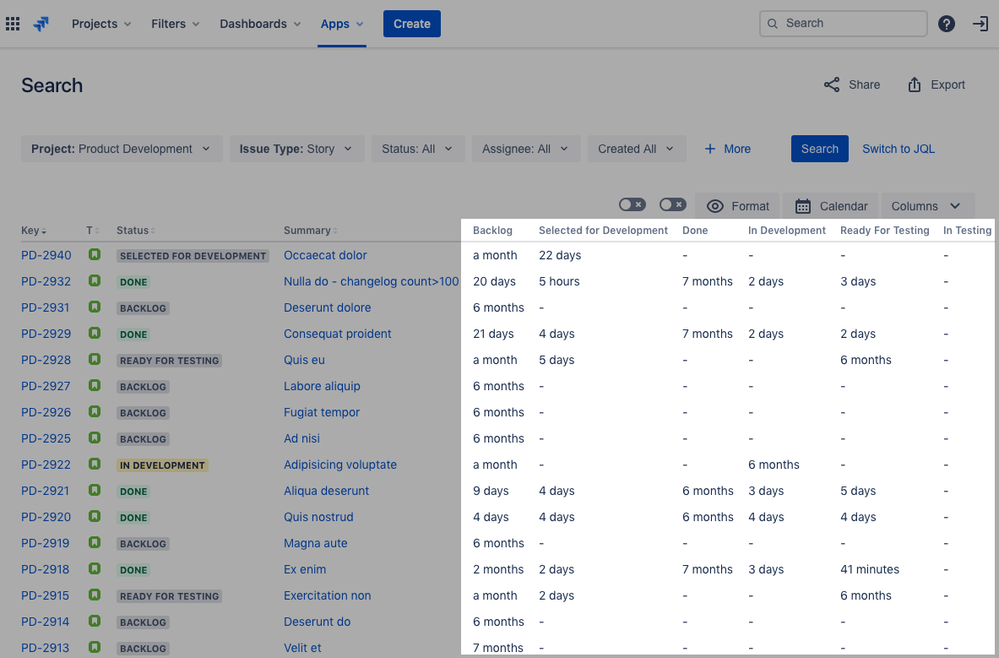Click the Ready For Testing column header
The image size is (999, 658).
(884, 231)
